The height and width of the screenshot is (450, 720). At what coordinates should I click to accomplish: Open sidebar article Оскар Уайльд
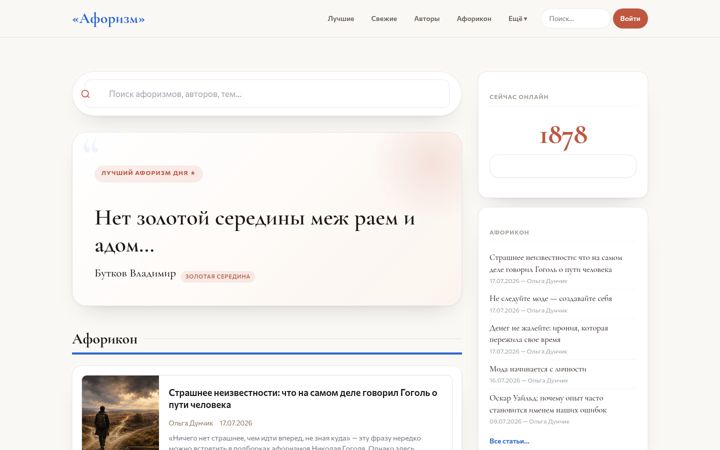pyautogui.click(x=548, y=404)
